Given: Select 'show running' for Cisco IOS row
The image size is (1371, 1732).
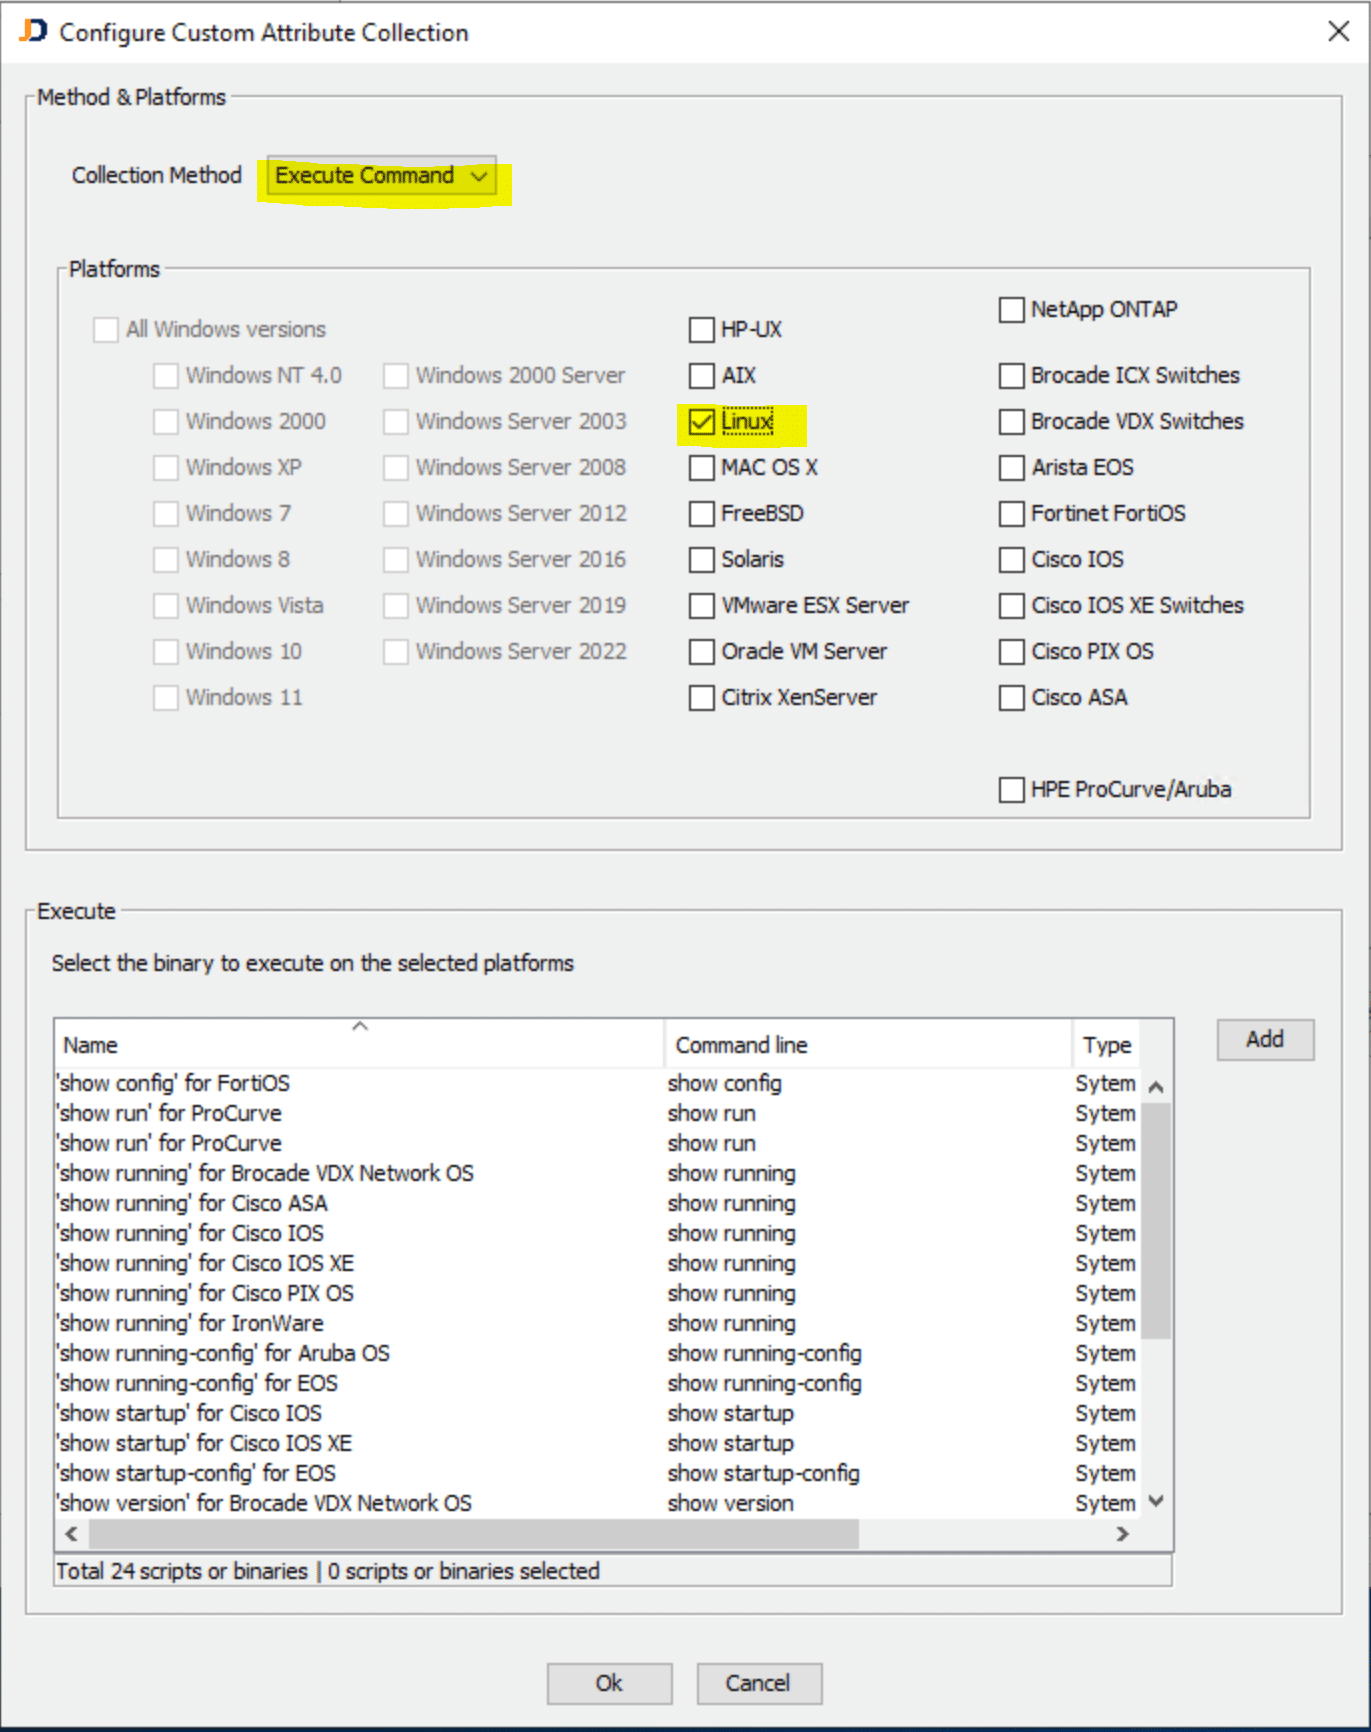Looking at the screenshot, I should (x=597, y=1234).
